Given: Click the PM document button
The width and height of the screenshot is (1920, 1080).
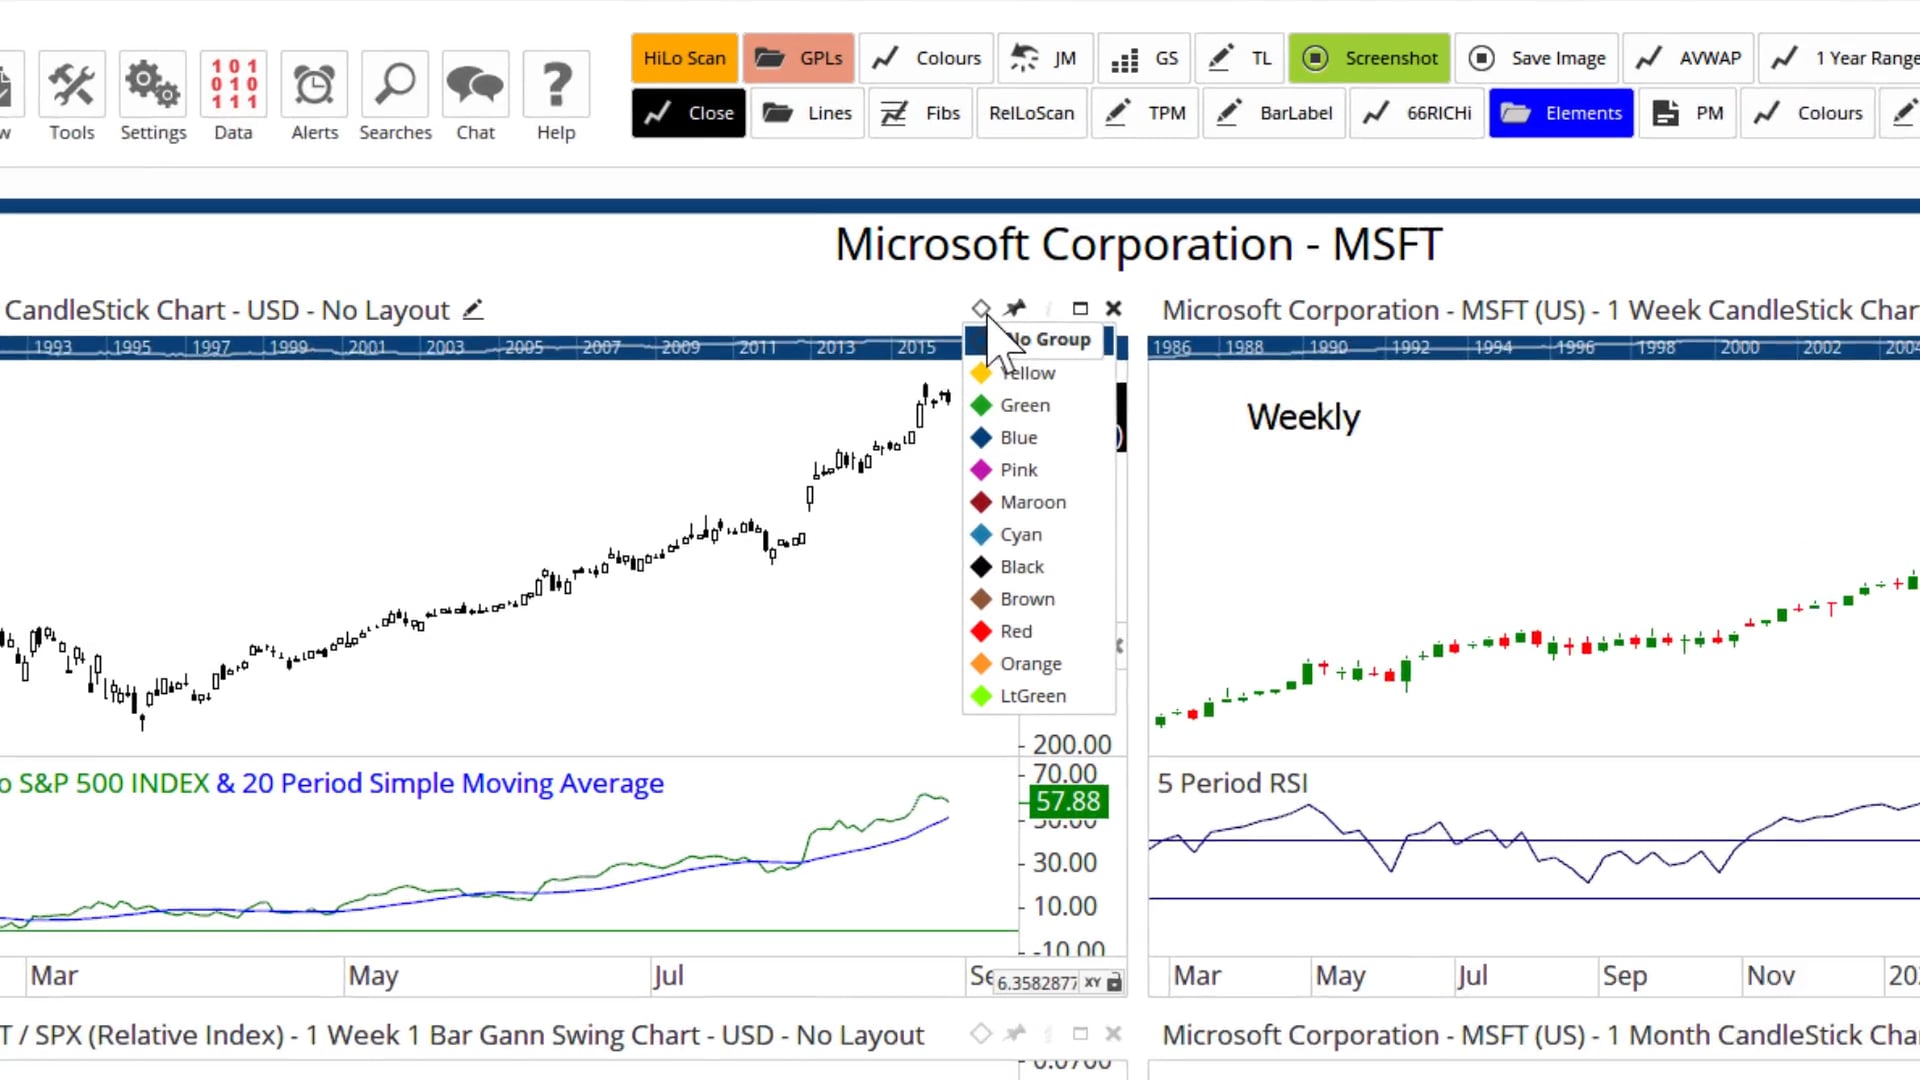Looking at the screenshot, I should click(x=1687, y=113).
